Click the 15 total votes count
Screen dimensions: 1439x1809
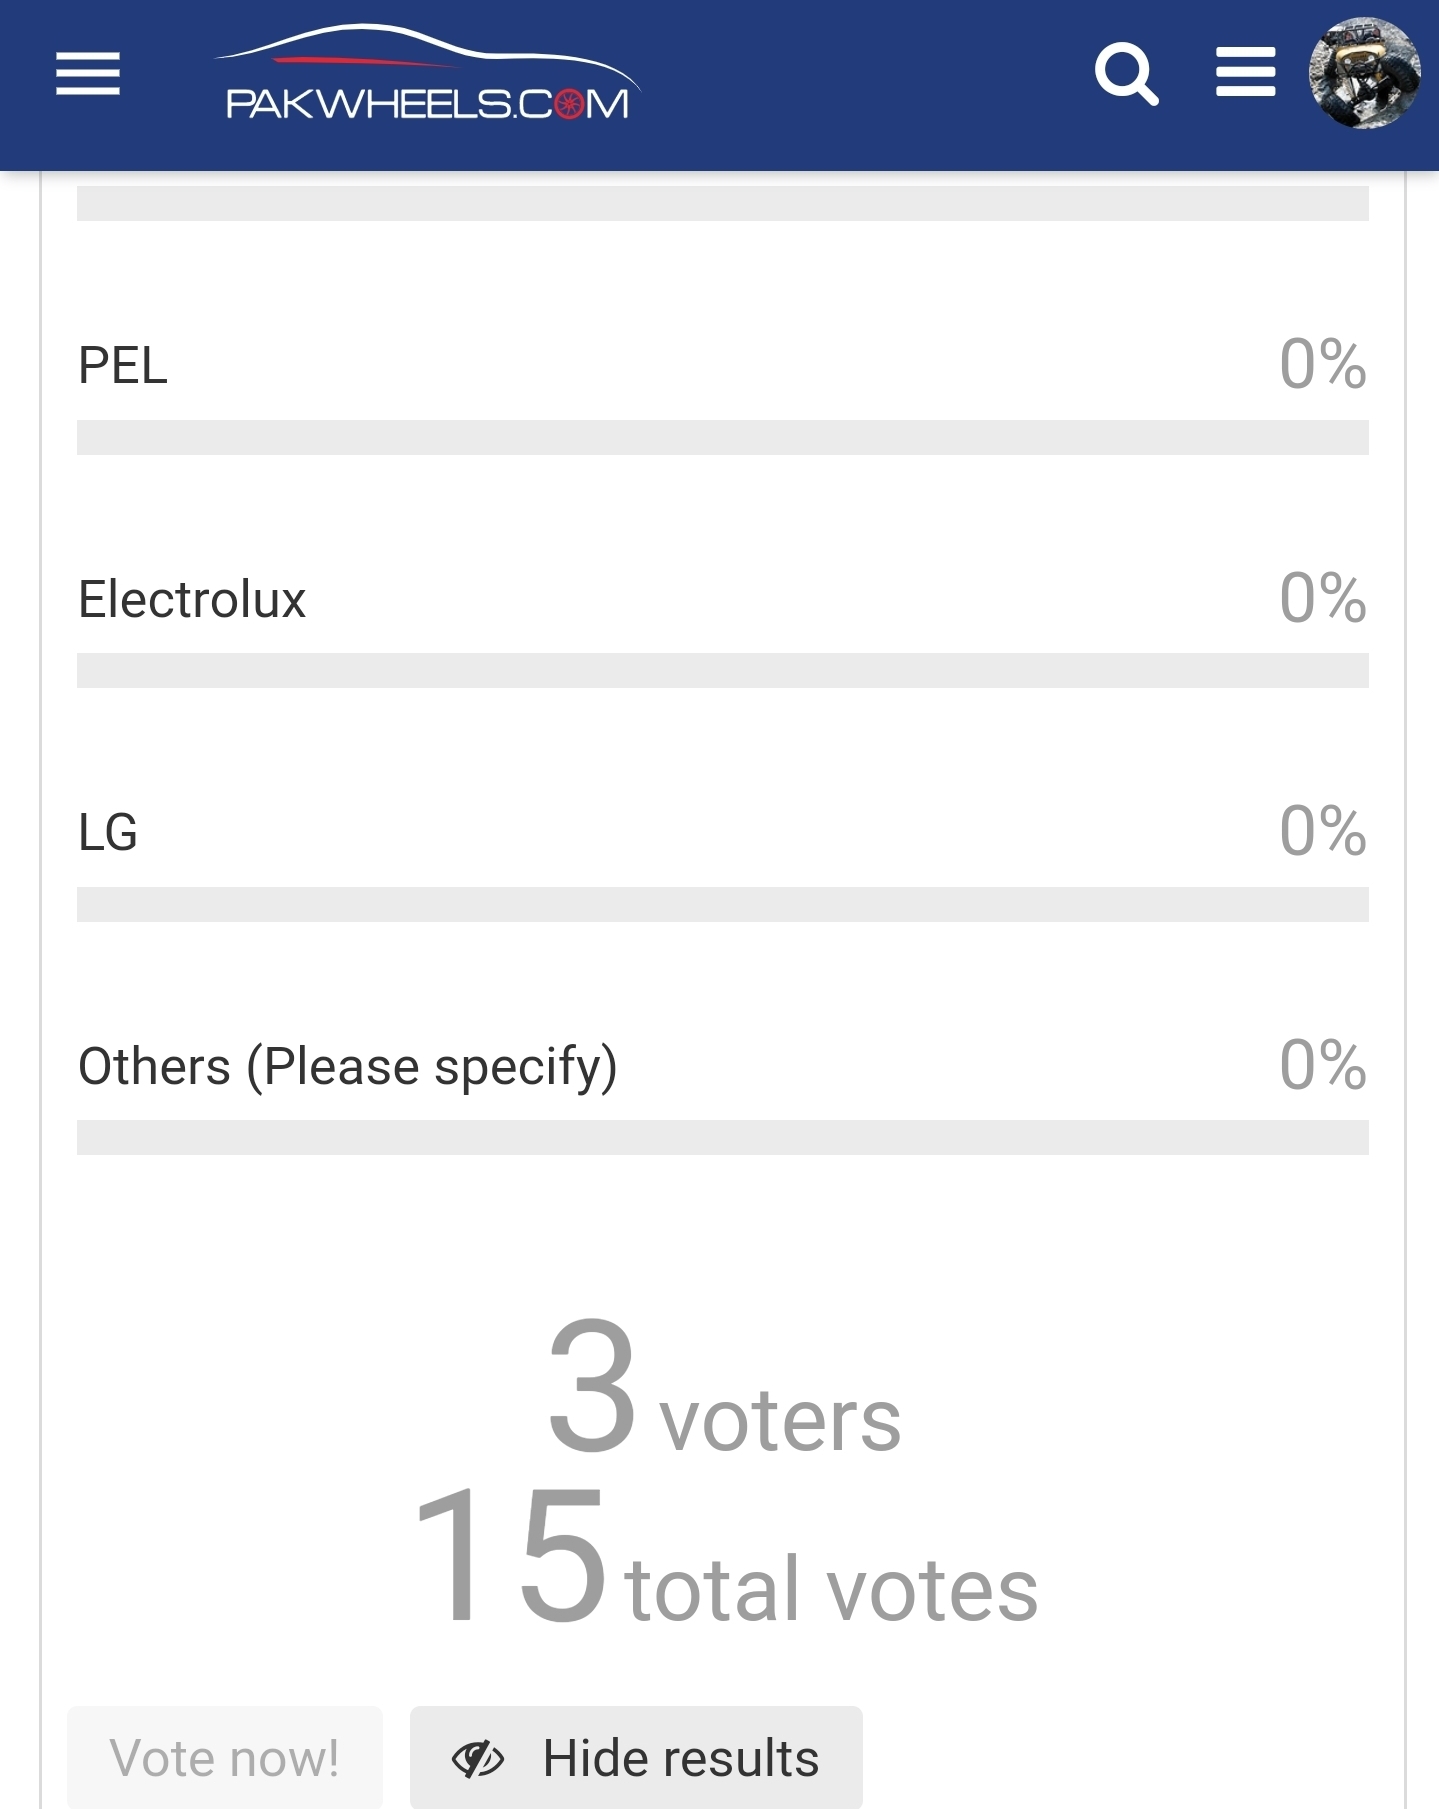pyautogui.click(x=724, y=1556)
